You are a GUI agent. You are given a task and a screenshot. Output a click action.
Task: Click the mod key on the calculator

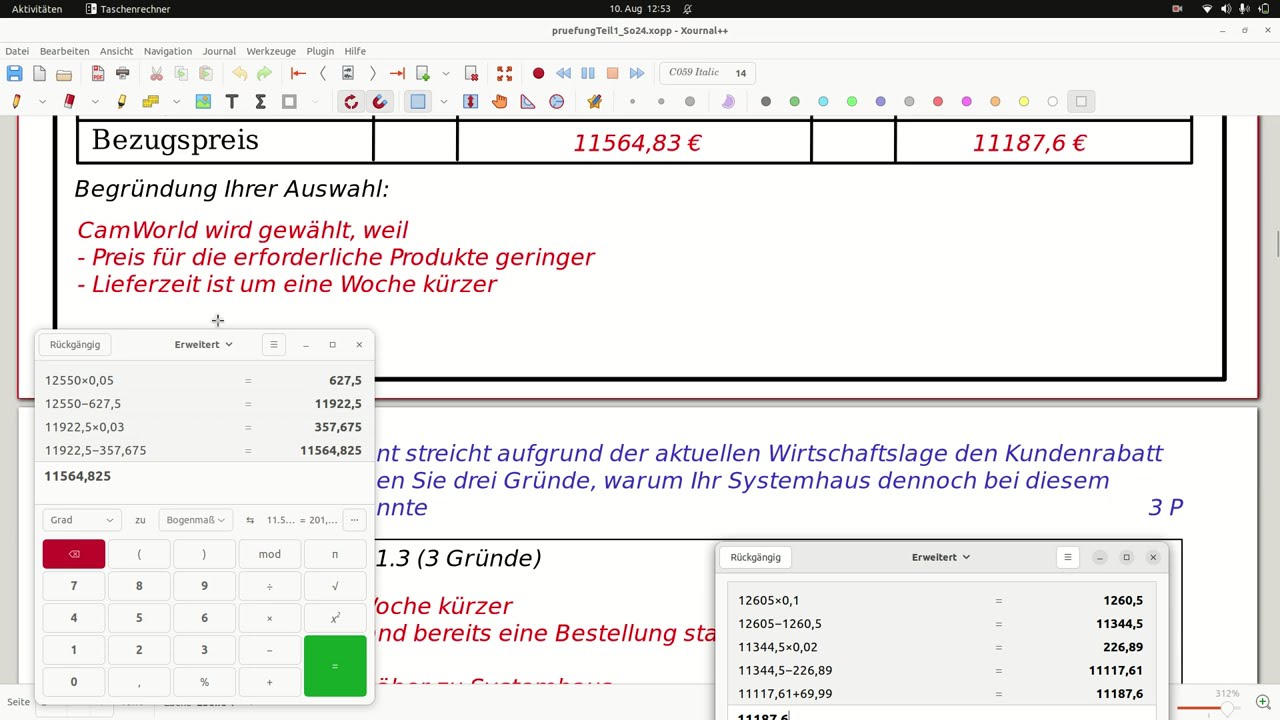click(x=270, y=554)
